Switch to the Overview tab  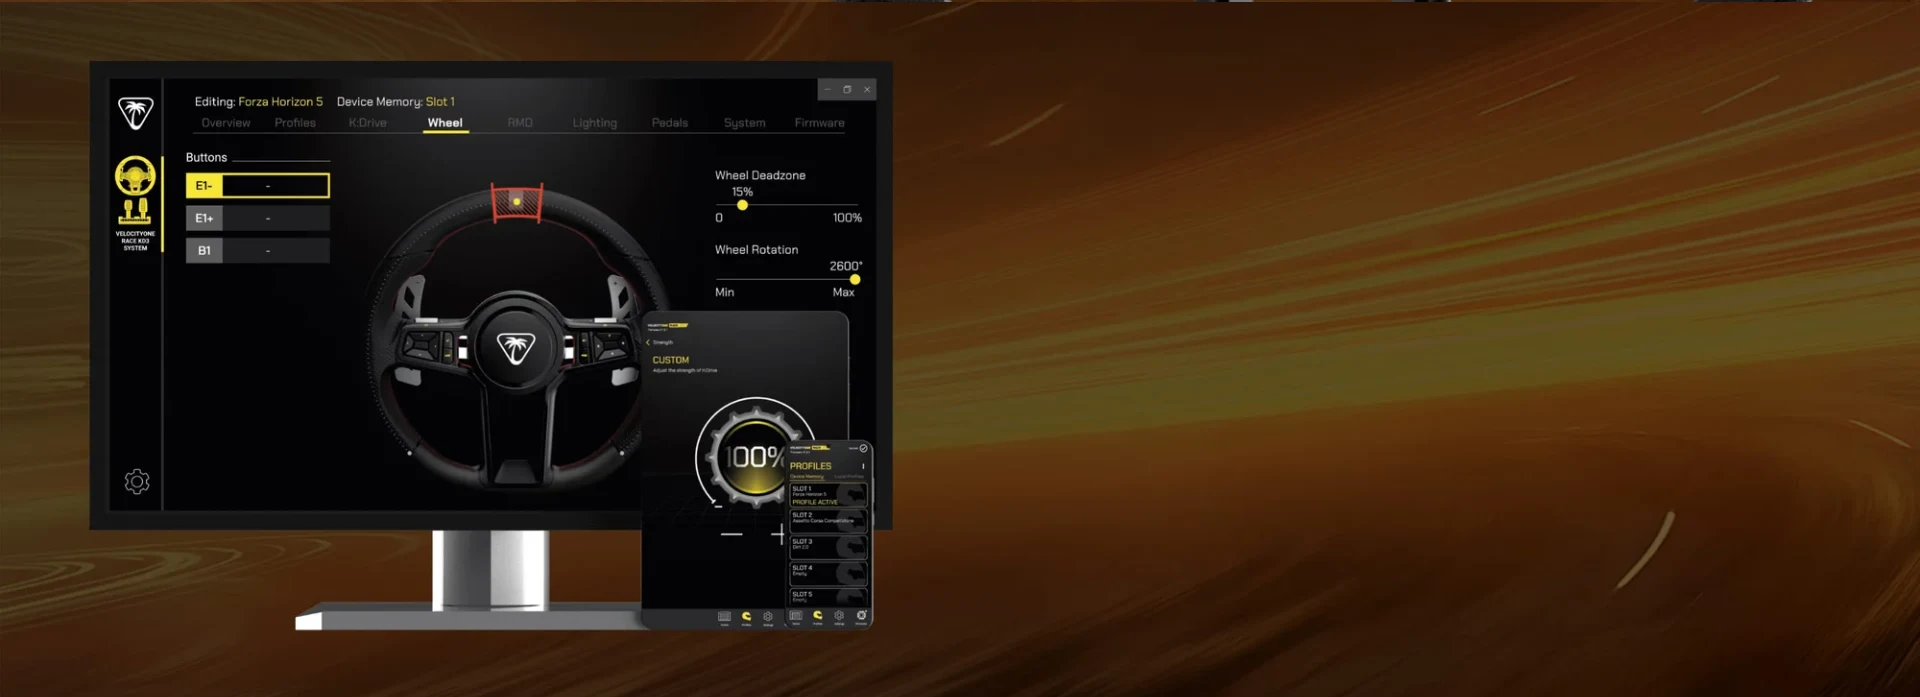point(226,123)
